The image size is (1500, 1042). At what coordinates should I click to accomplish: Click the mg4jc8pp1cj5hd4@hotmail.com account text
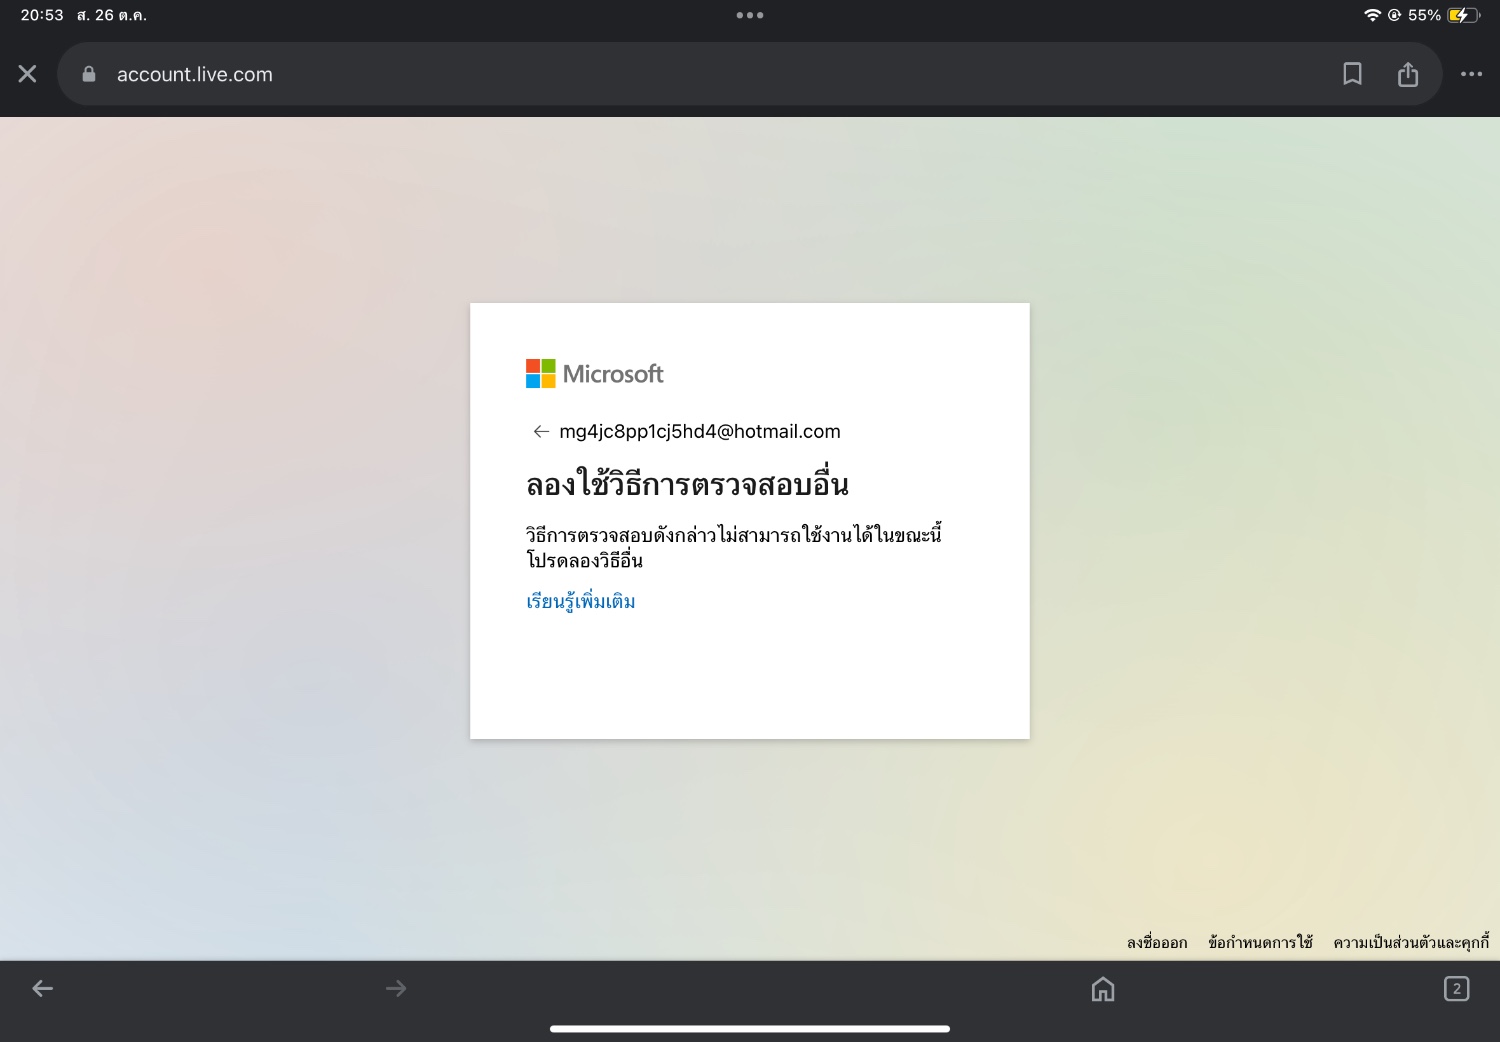coord(700,432)
